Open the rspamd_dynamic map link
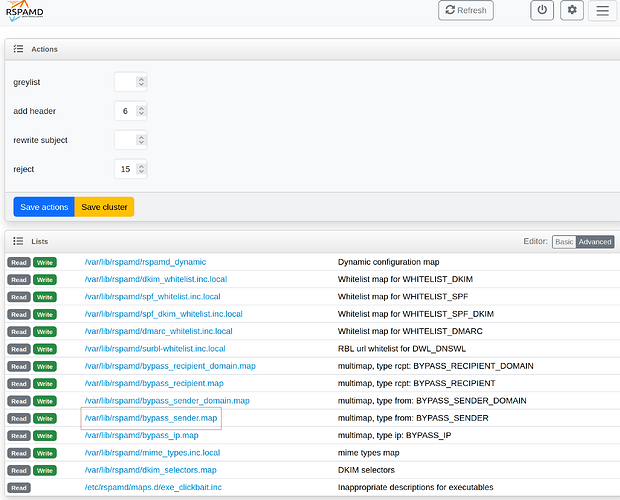Image resolution: width=620 pixels, height=500 pixels. [145, 262]
